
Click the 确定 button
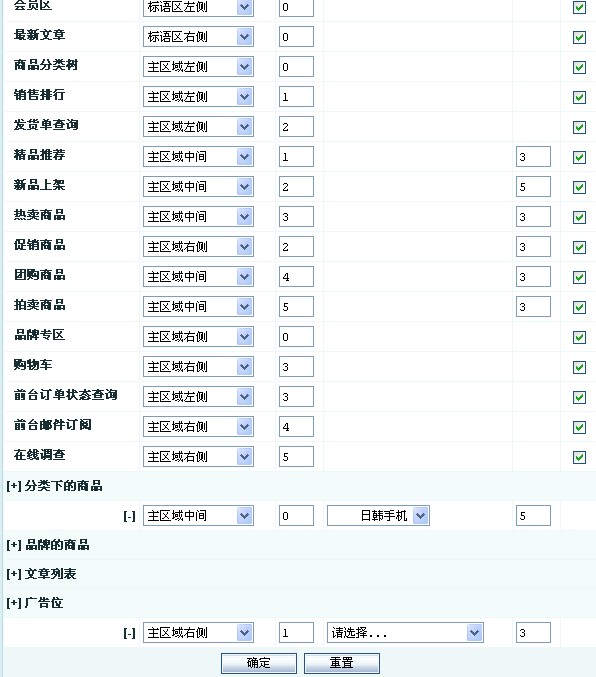tap(259, 663)
